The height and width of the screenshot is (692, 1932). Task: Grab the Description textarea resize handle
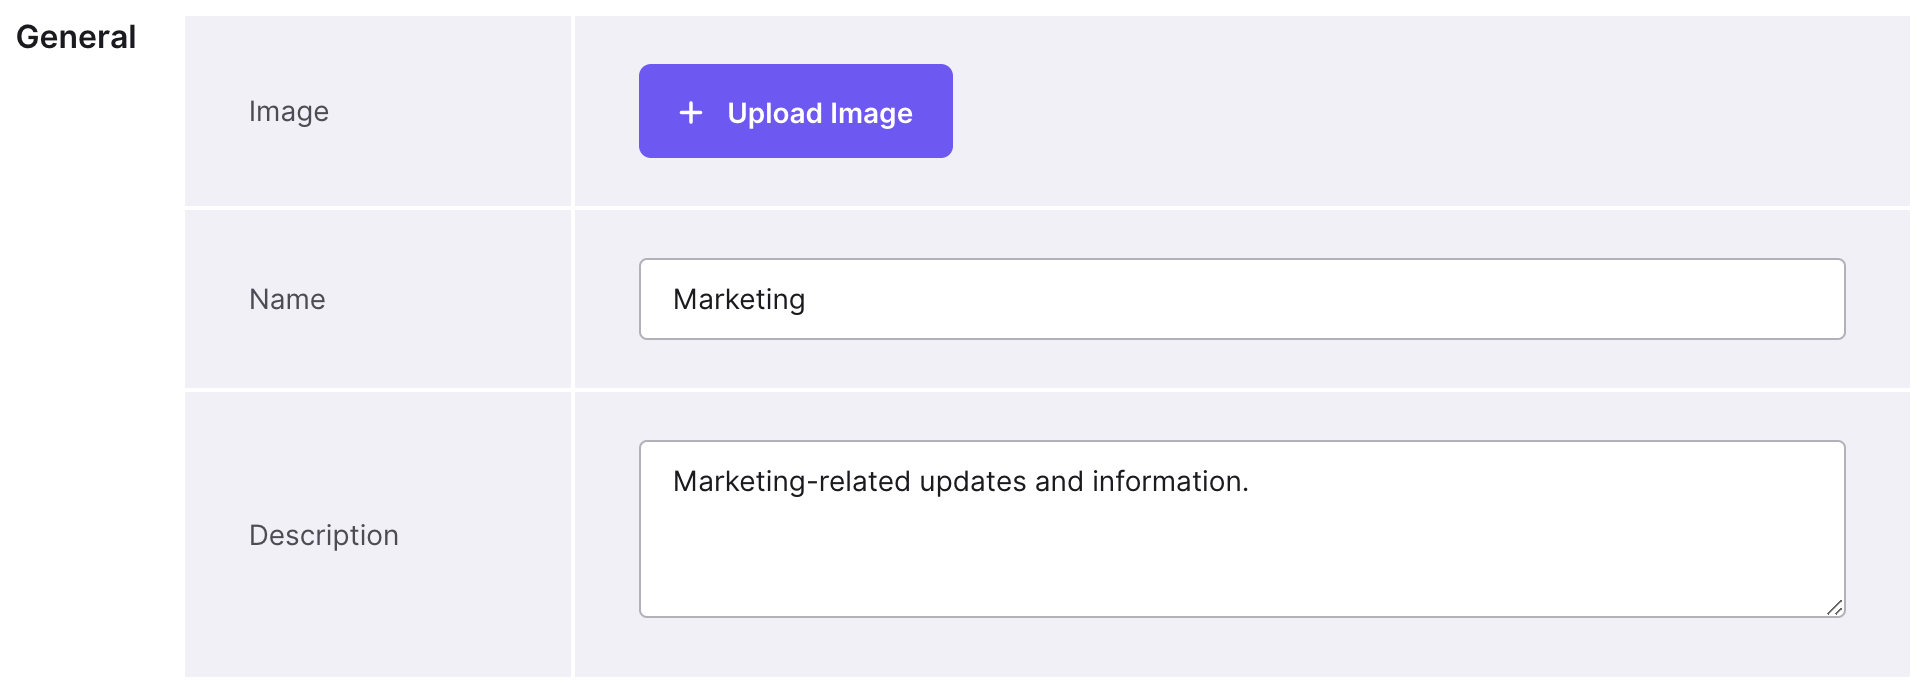1834,607
